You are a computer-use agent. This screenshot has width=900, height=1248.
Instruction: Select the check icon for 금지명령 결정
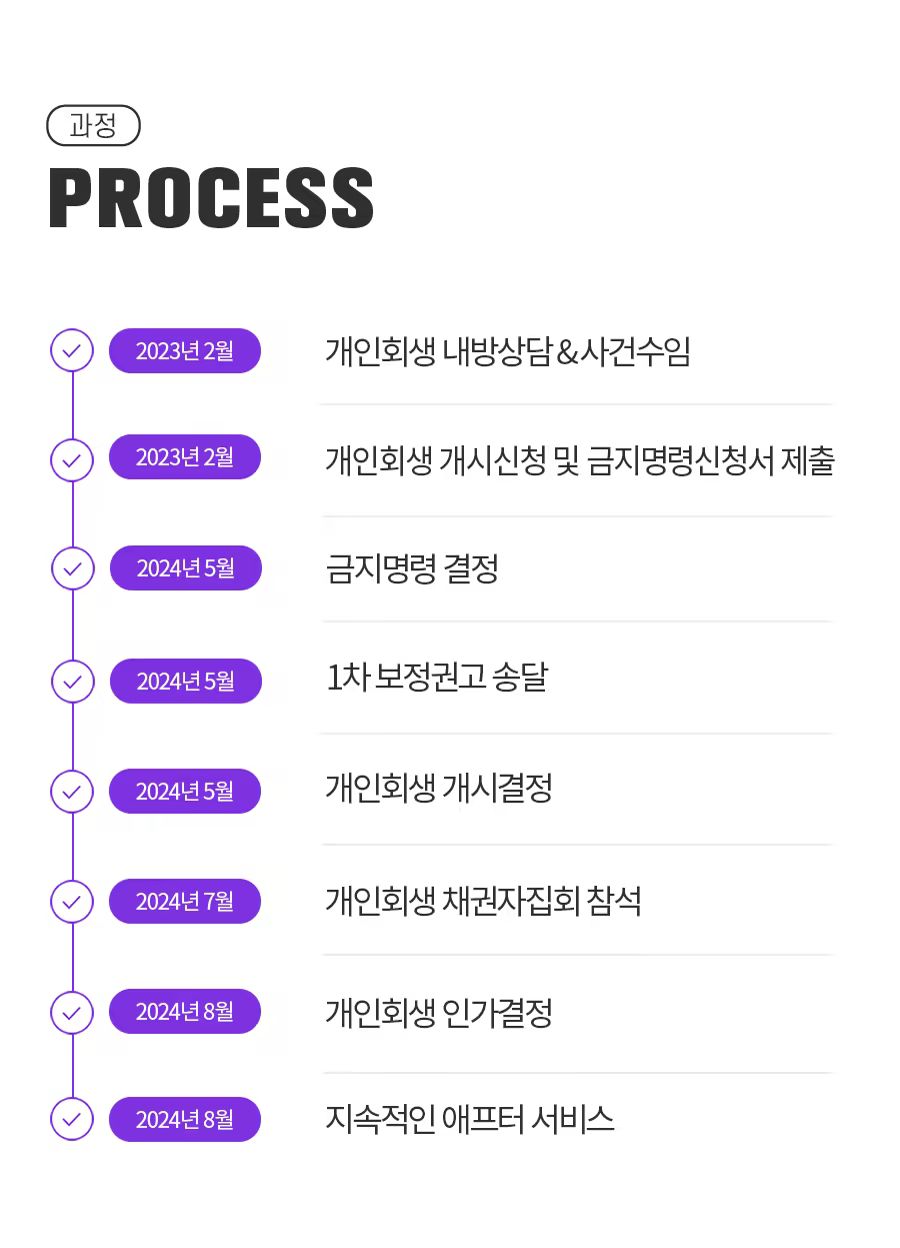pos(72,568)
